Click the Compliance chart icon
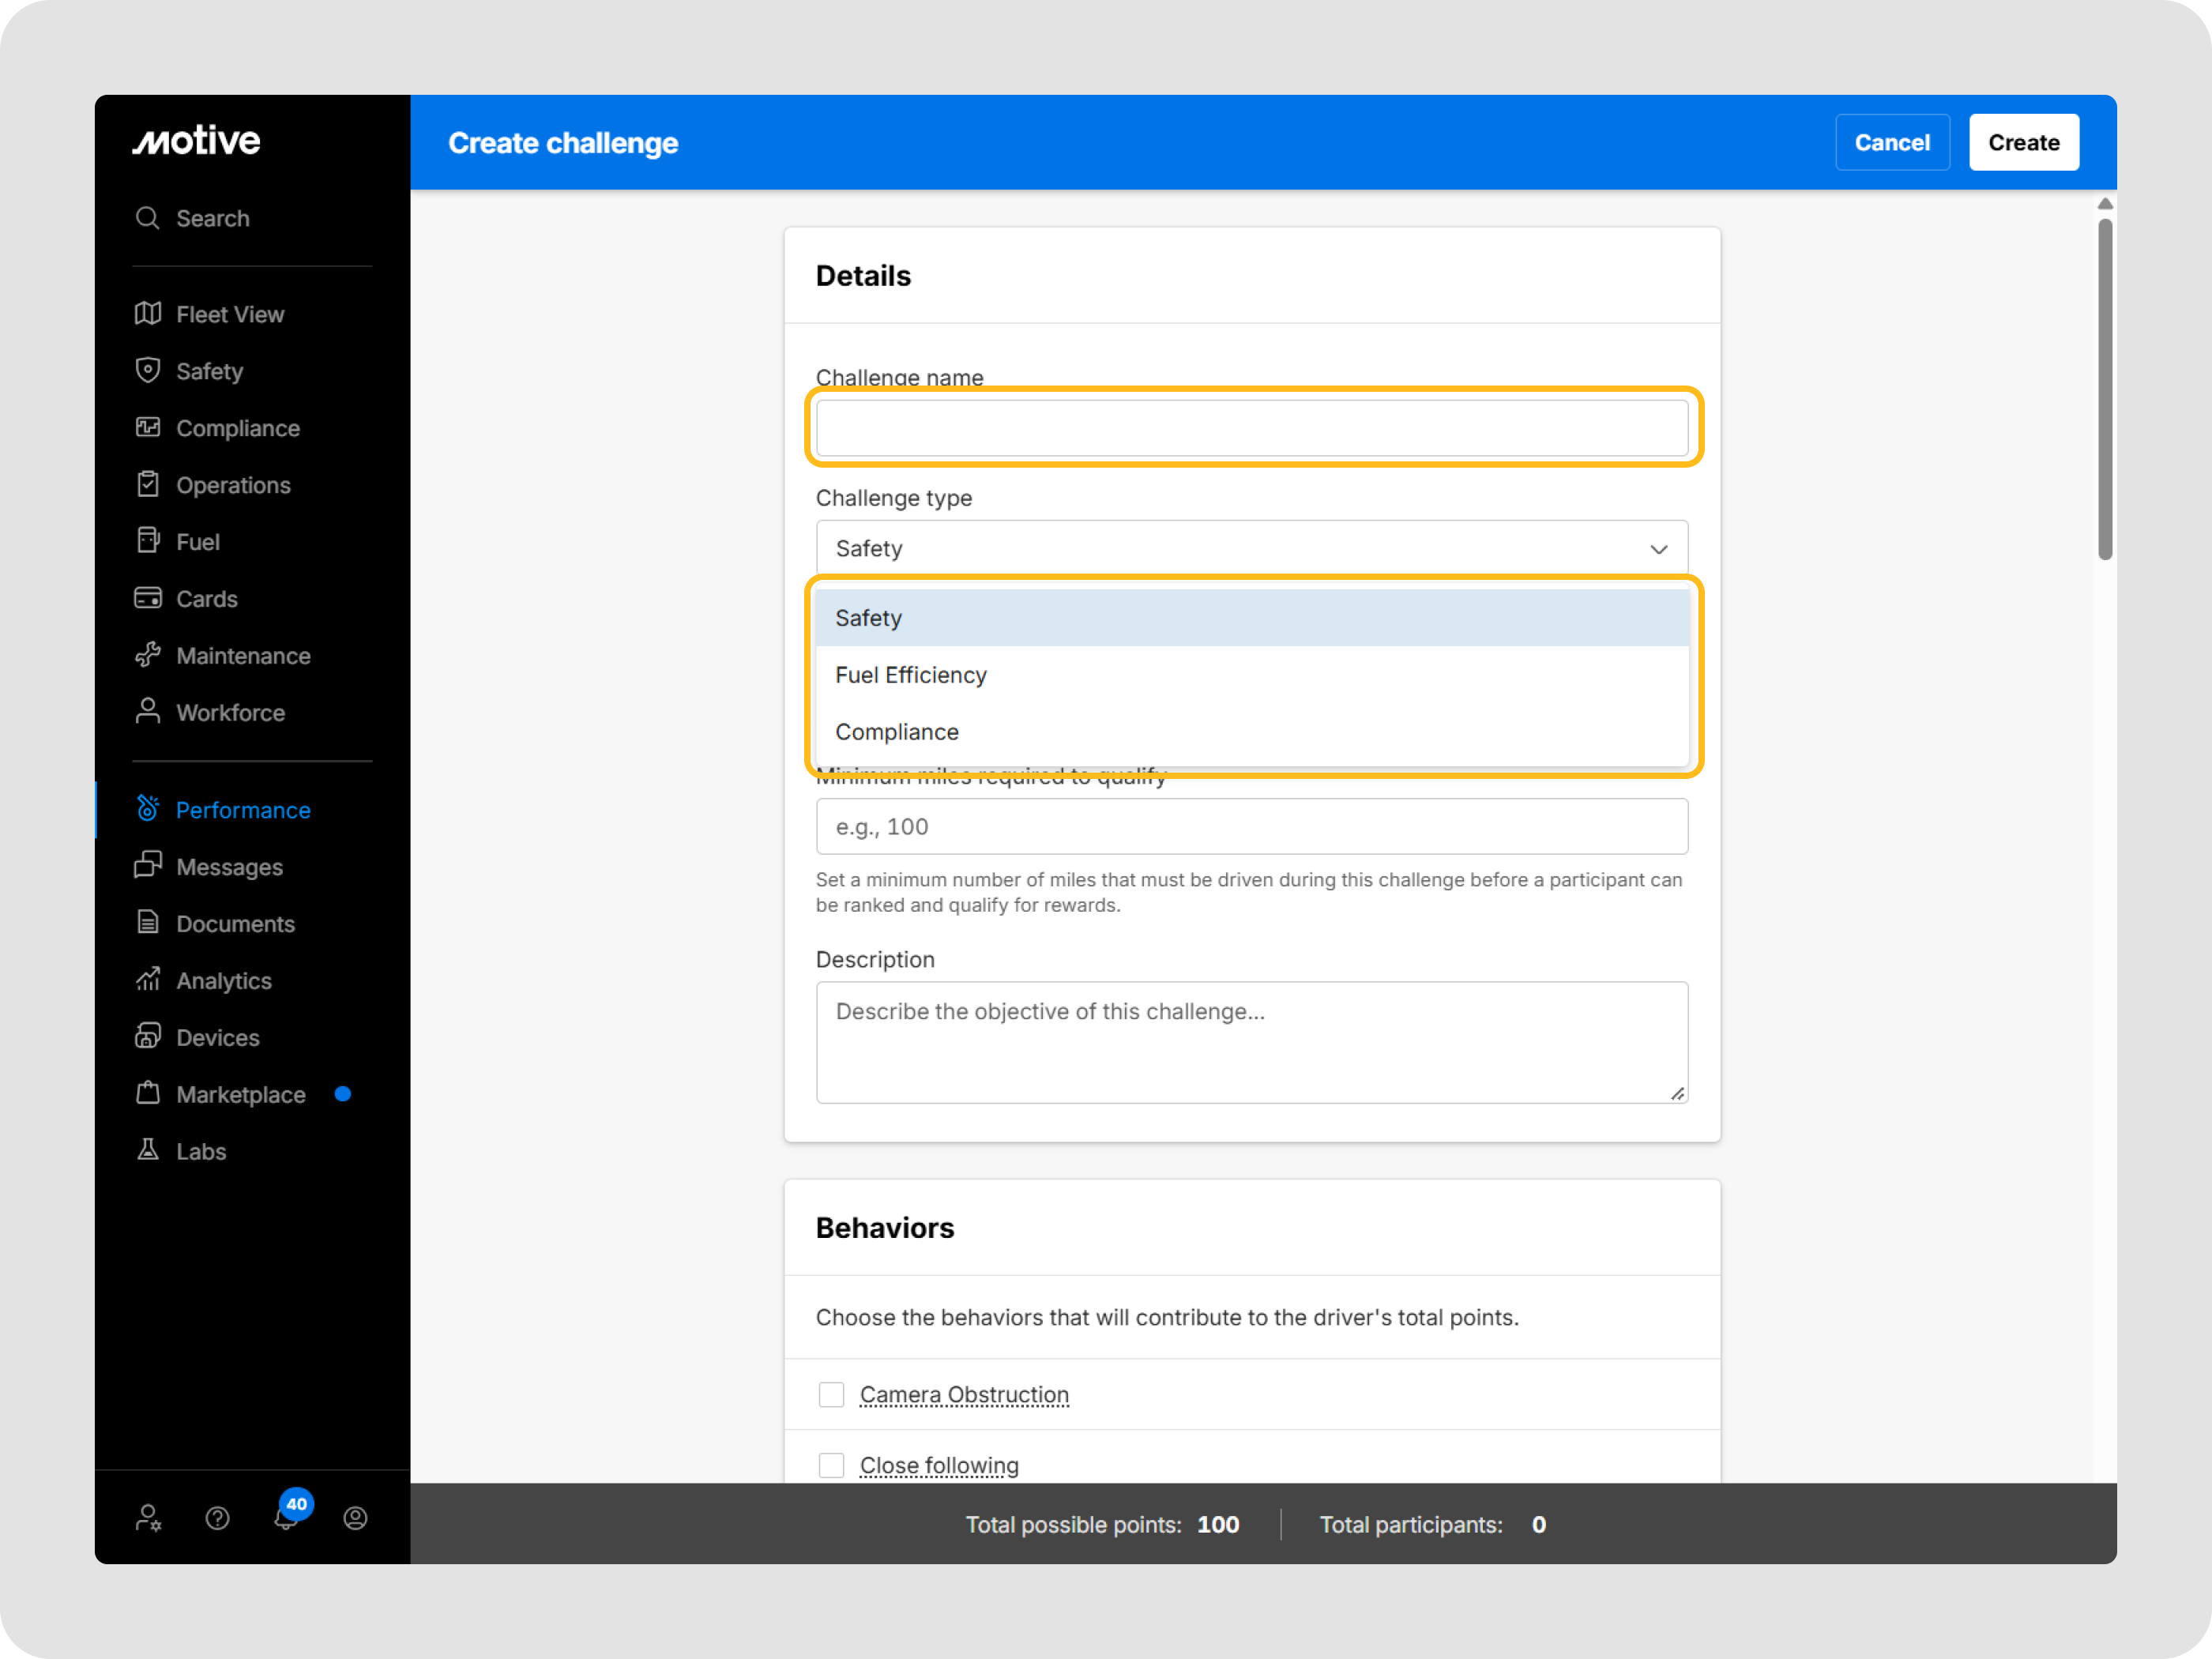The width and height of the screenshot is (2212, 1659). pos(148,427)
